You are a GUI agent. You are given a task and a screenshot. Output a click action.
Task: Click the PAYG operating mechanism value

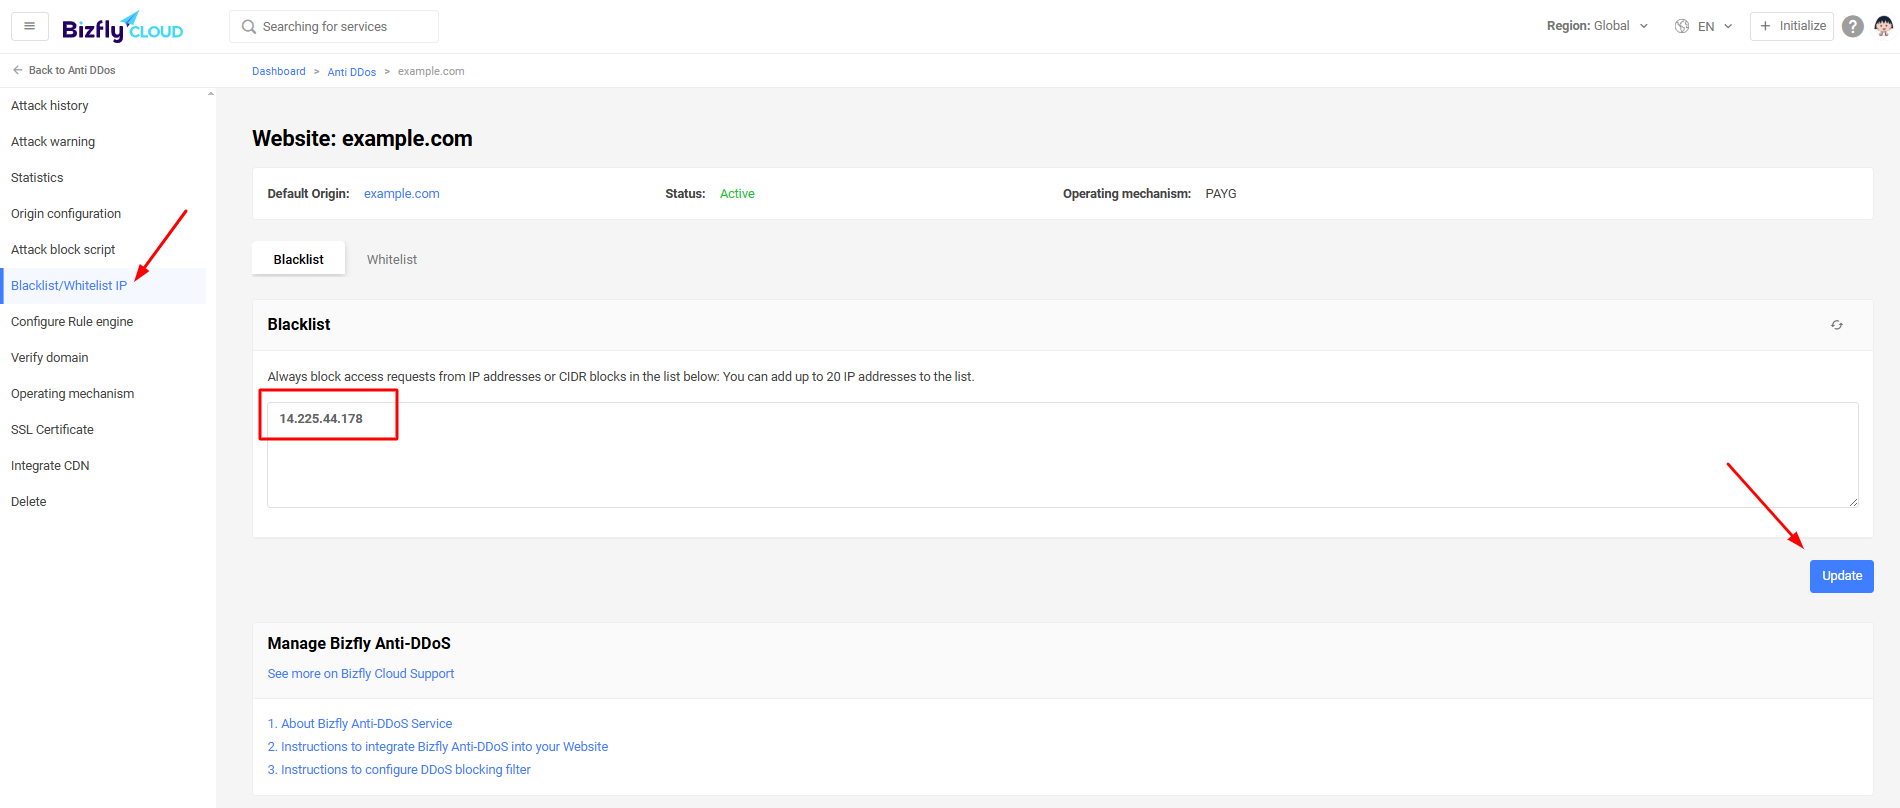[1221, 194]
